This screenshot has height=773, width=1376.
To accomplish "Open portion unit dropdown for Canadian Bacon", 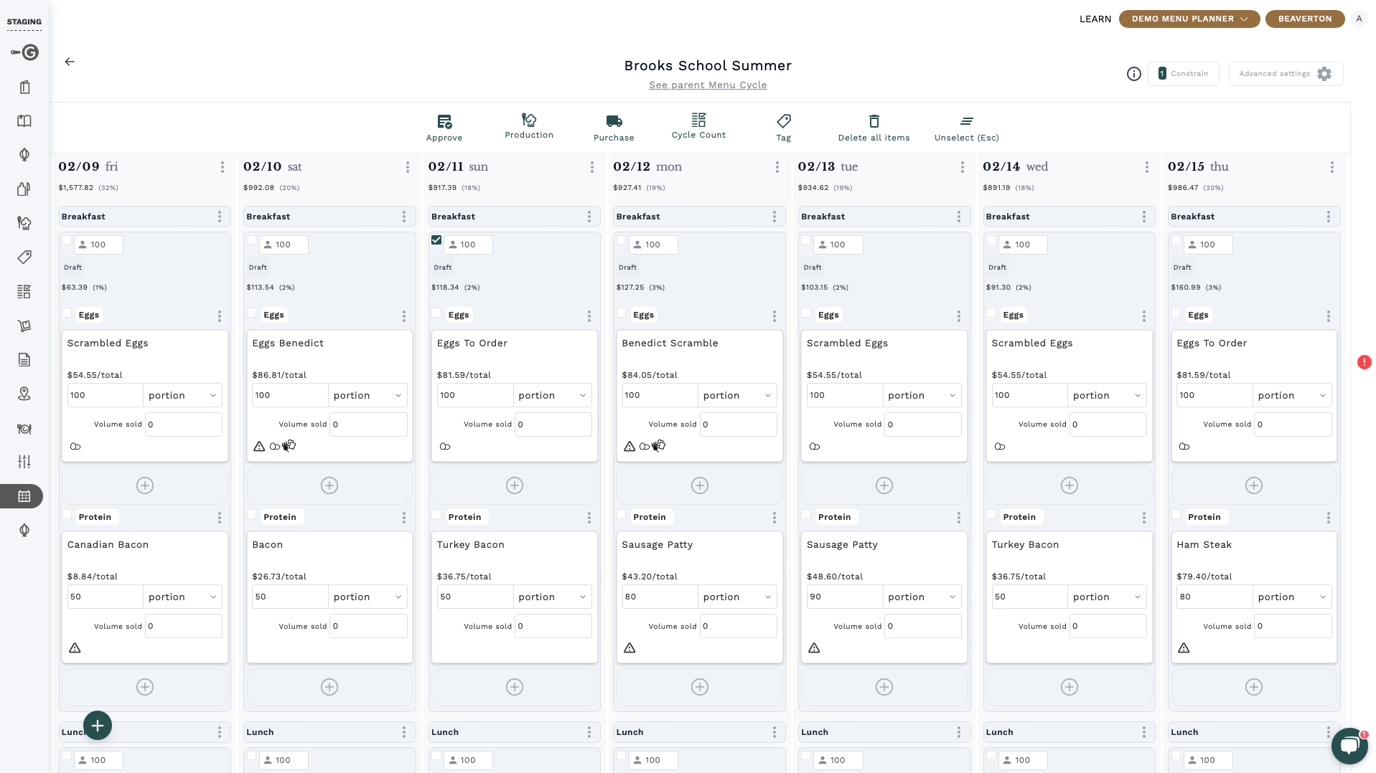I will 182,597.
